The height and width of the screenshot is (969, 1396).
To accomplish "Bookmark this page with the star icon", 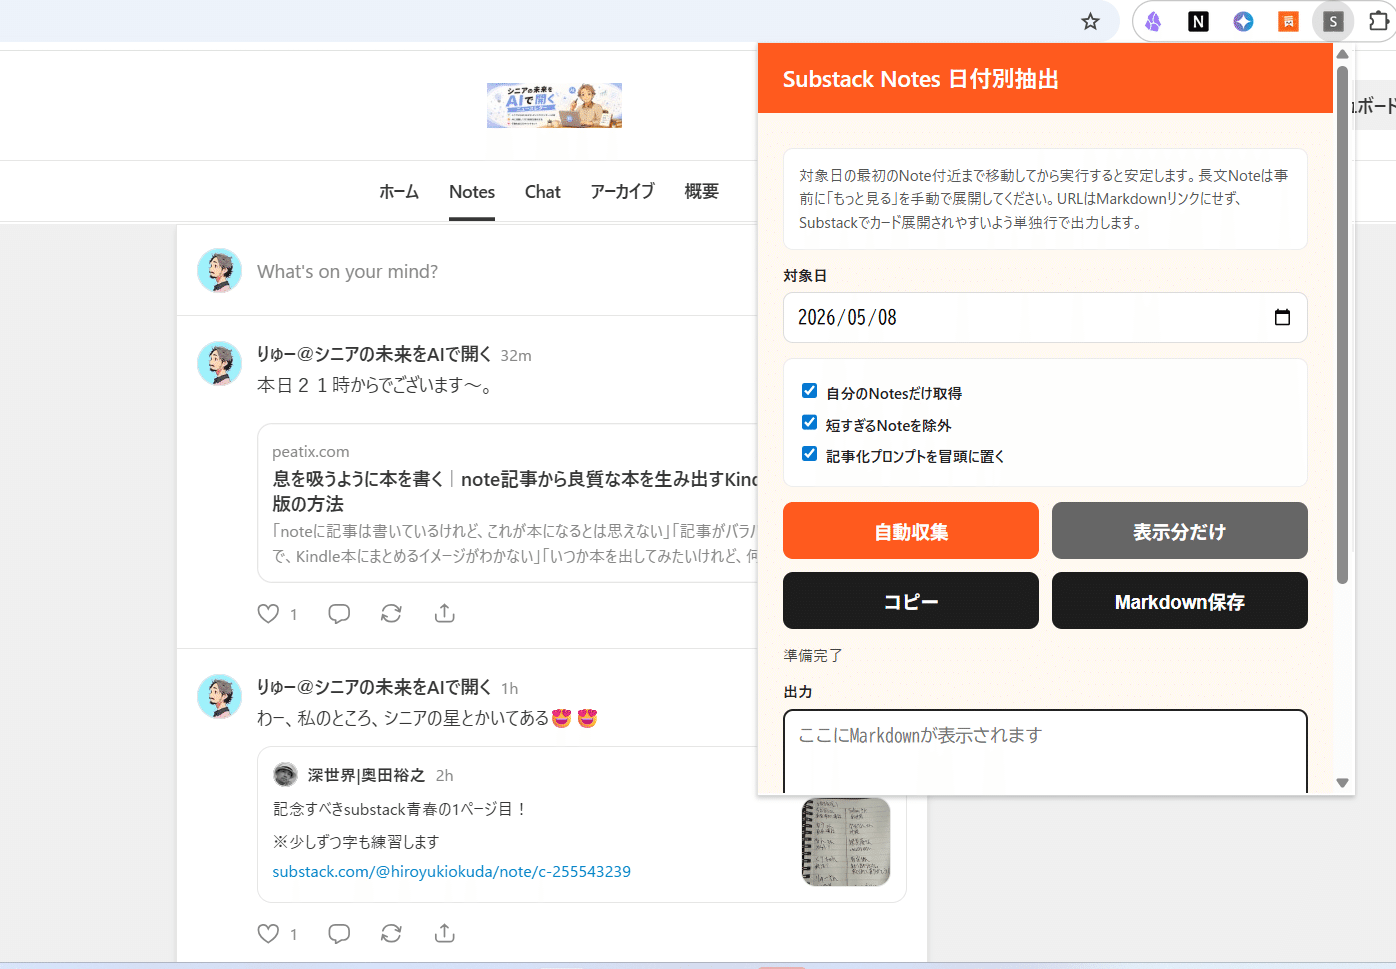I will (1090, 21).
